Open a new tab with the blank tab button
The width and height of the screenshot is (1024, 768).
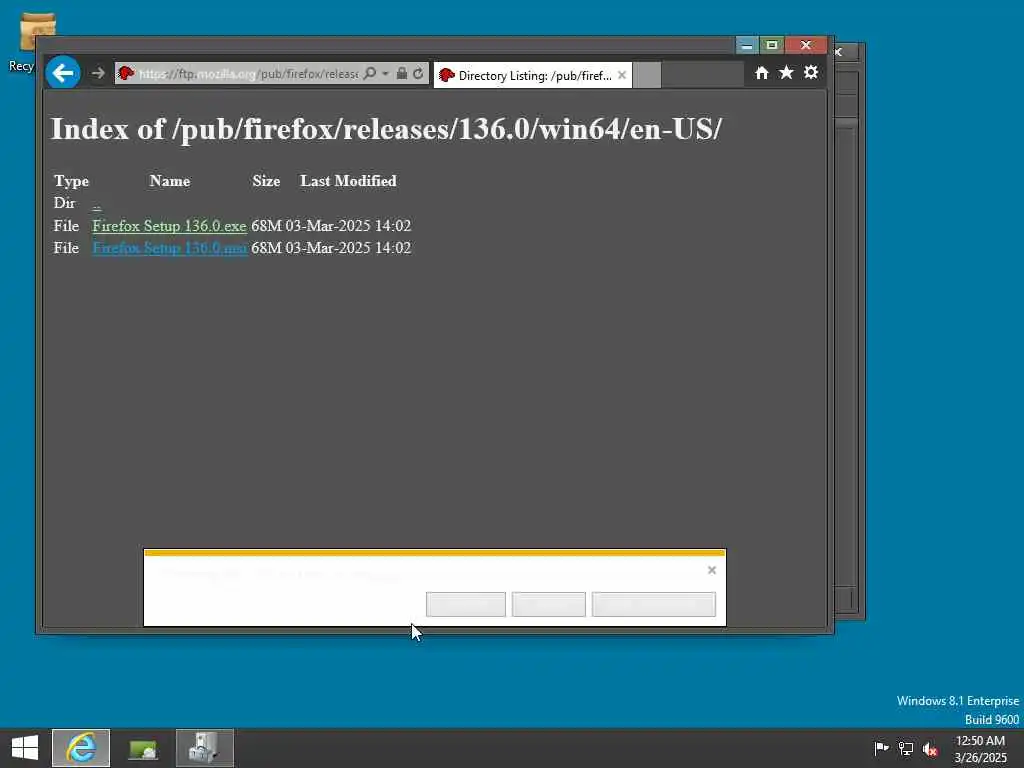point(647,75)
